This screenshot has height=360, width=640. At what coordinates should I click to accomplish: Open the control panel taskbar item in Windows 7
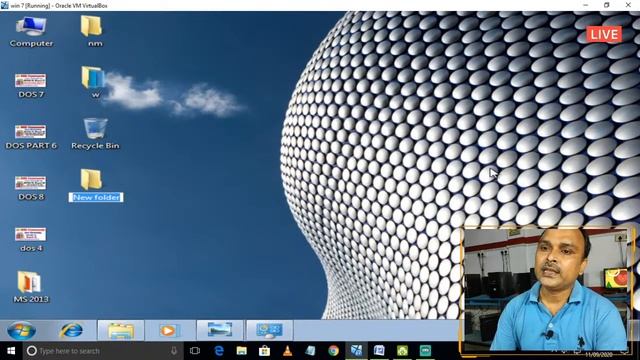(269, 330)
